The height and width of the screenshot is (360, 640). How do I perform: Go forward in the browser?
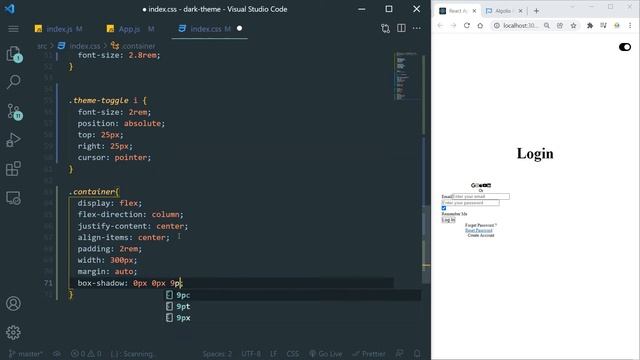pyautogui.click(x=453, y=25)
